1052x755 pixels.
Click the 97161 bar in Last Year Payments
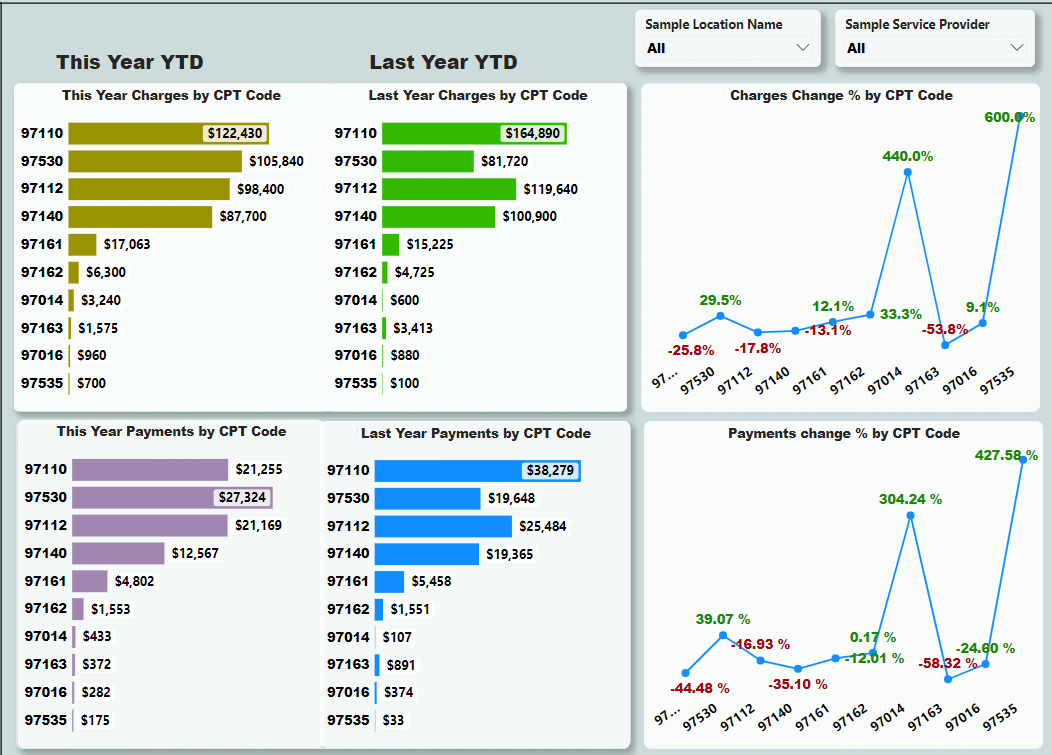point(390,581)
